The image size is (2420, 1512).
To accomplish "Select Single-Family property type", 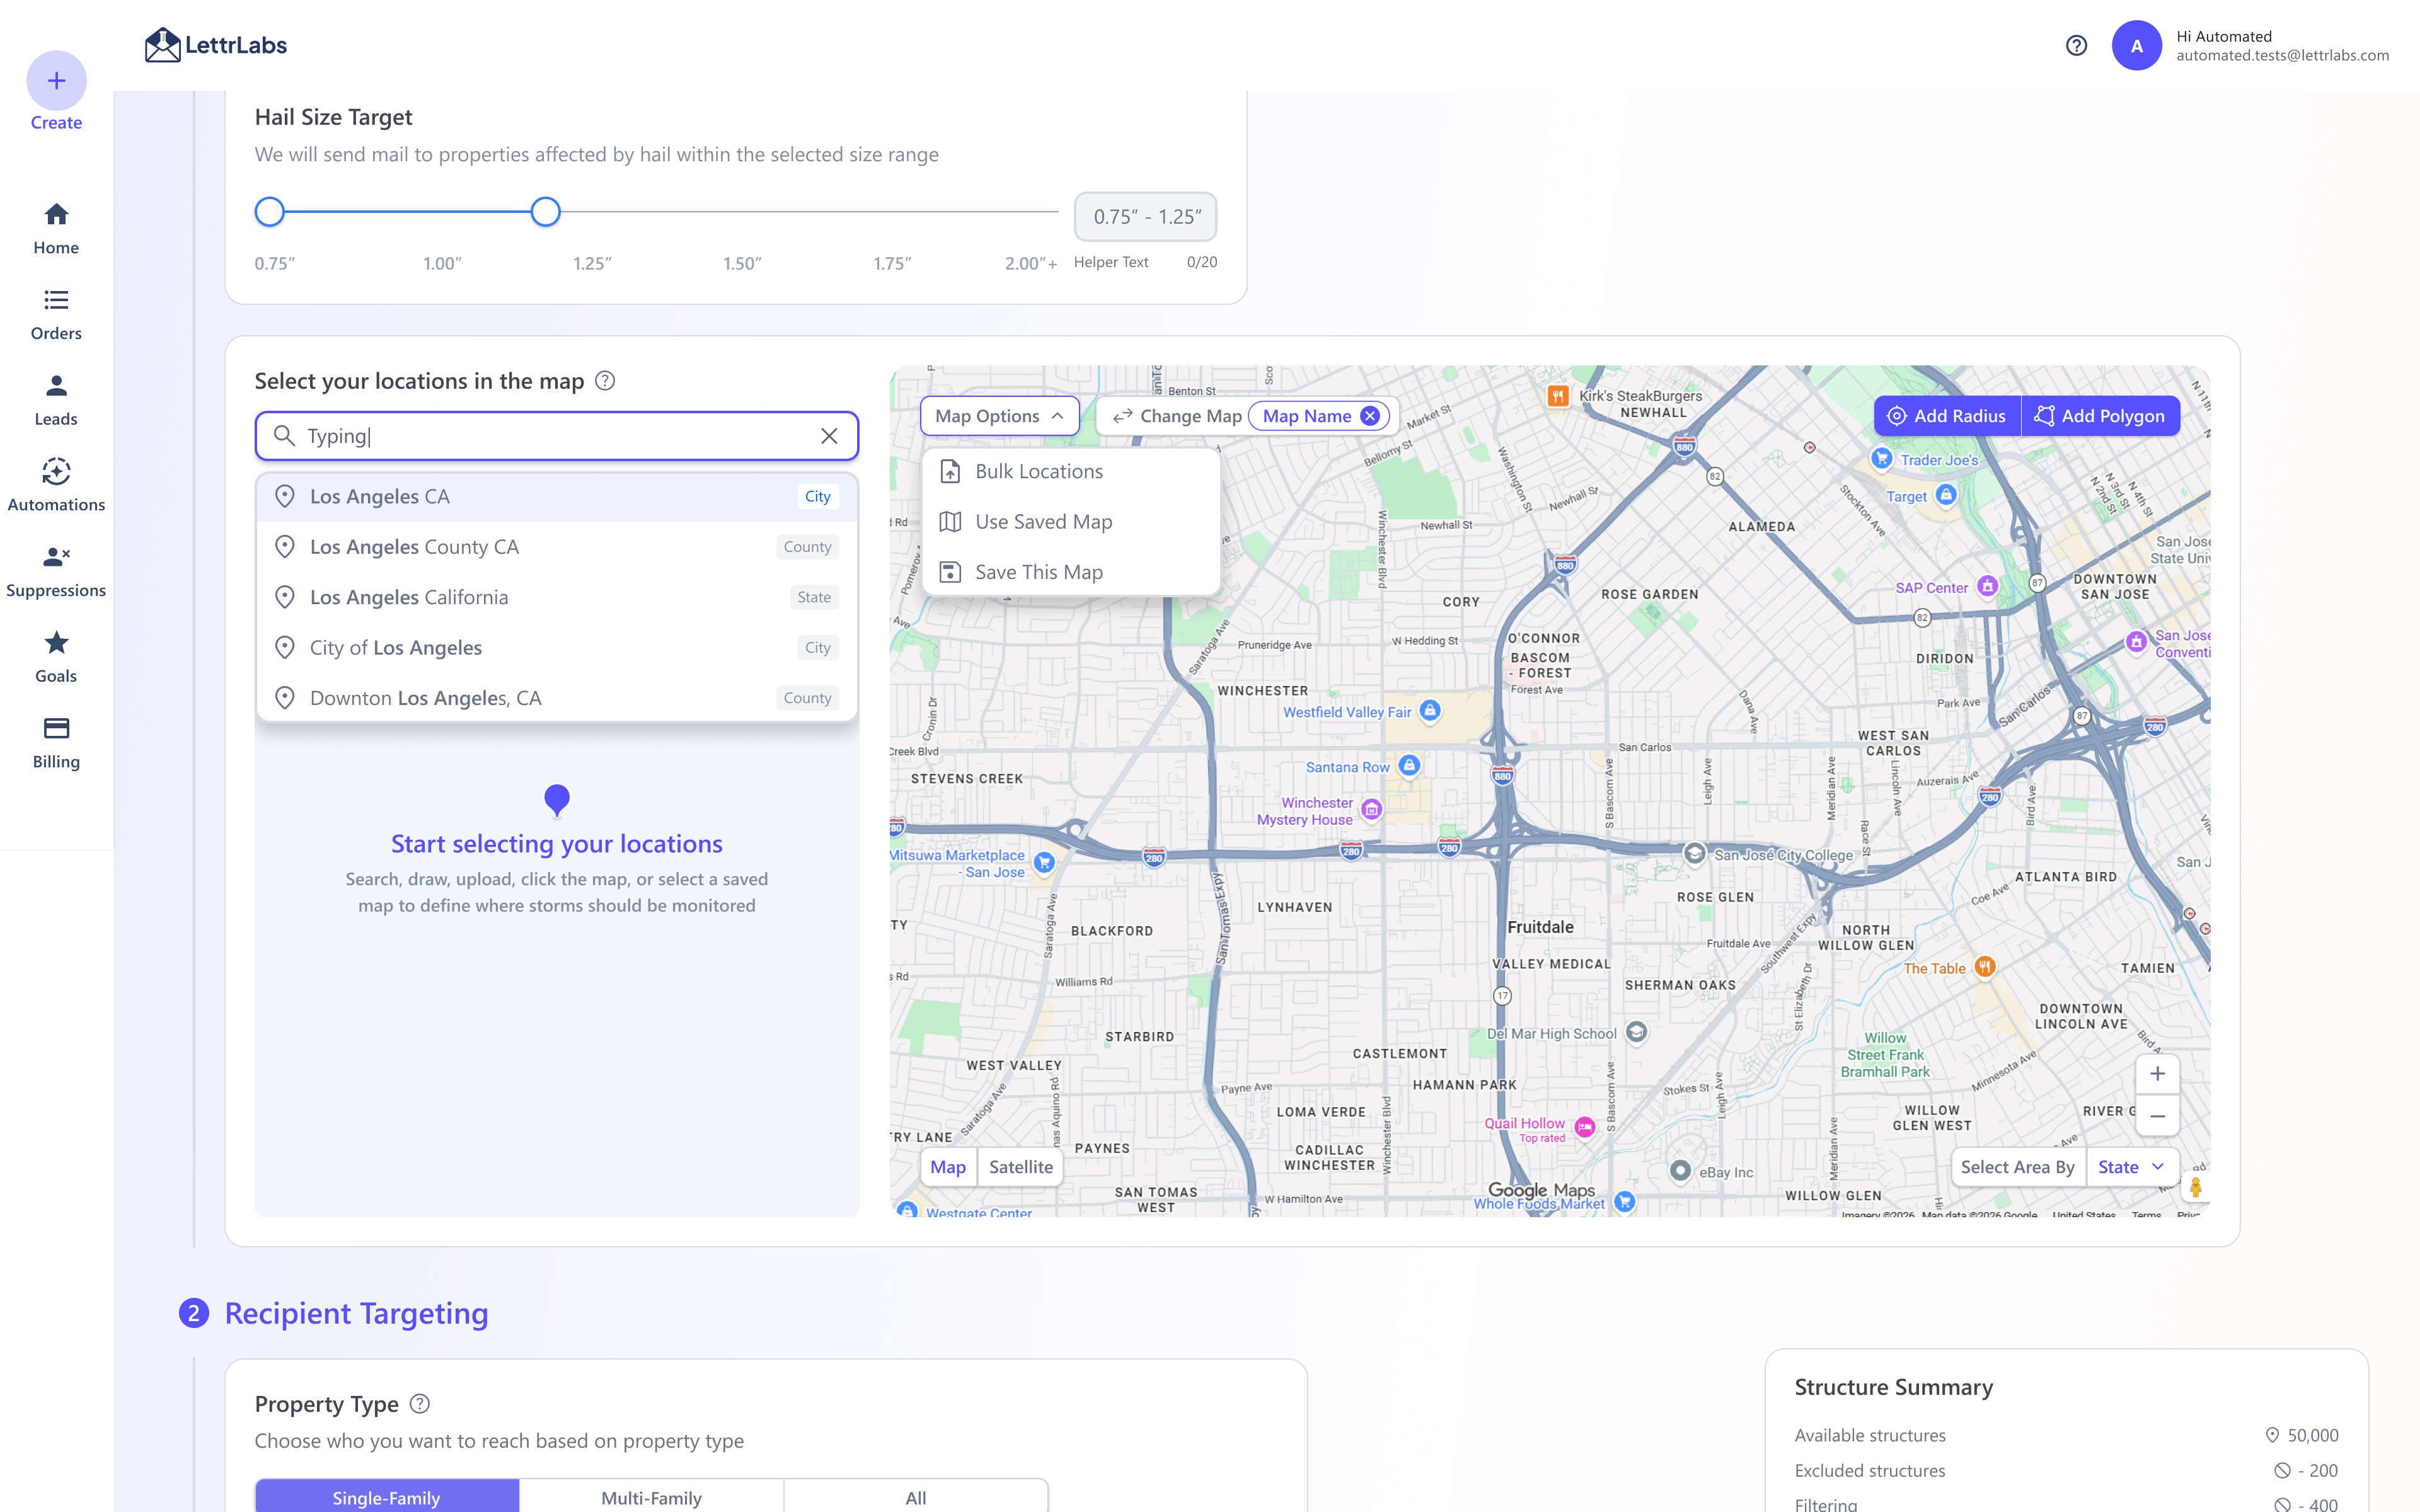I will pos(387,1497).
